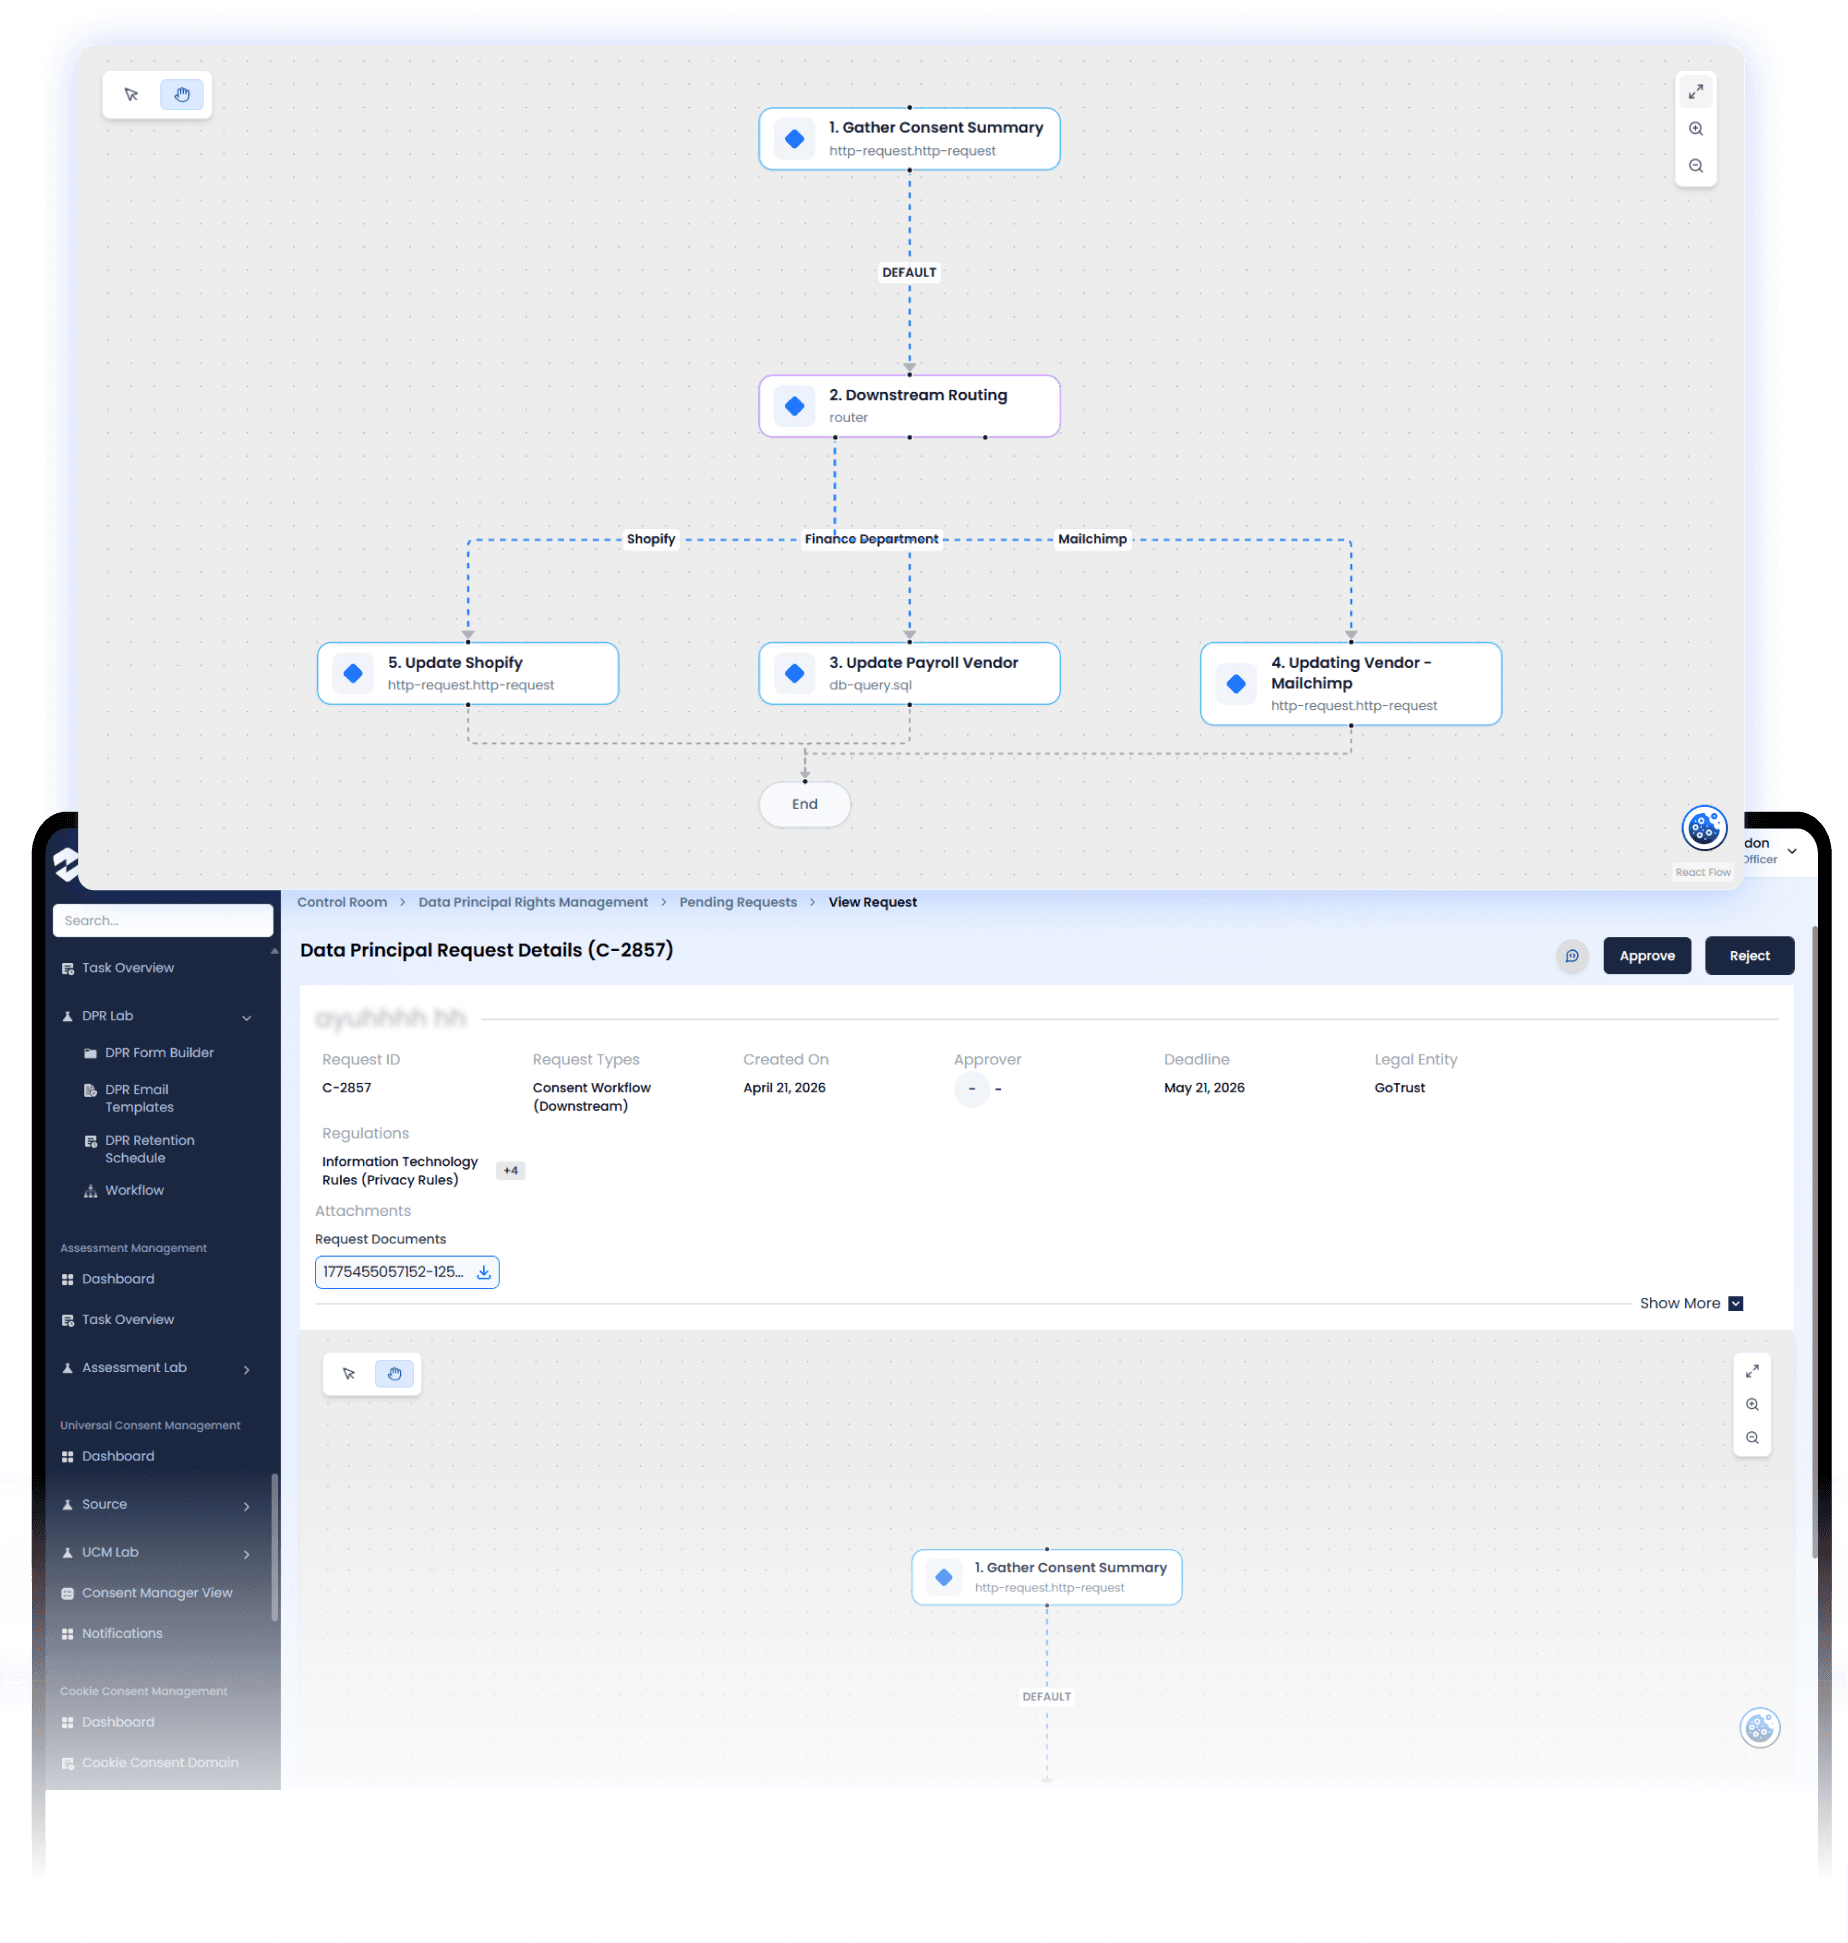Screen dimensions: 1848x1943
Task: Click the Update Payroll Vendor diamond icon
Action: point(795,673)
